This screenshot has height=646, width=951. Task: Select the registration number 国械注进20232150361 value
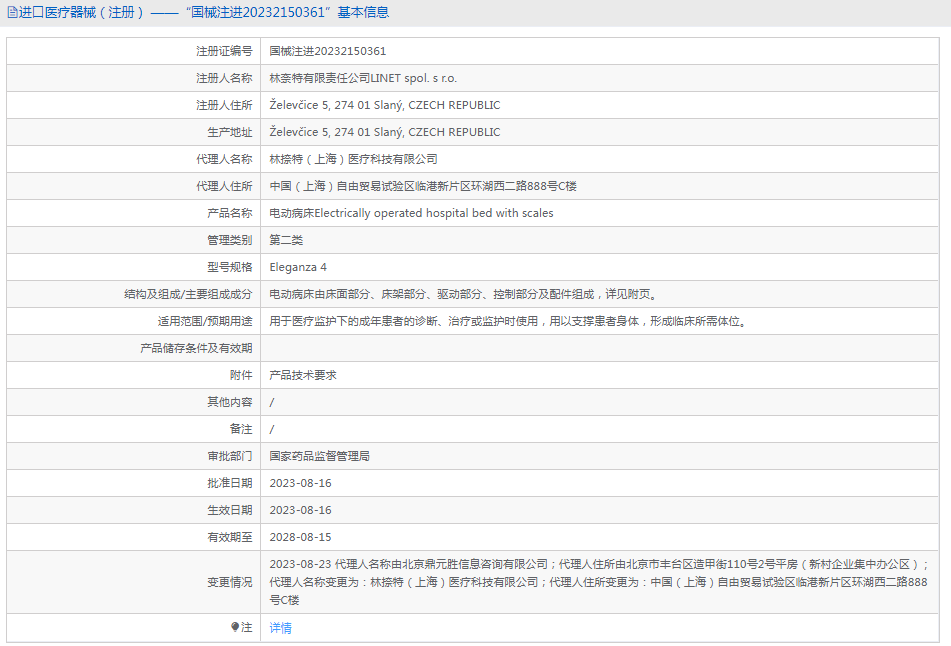click(328, 51)
